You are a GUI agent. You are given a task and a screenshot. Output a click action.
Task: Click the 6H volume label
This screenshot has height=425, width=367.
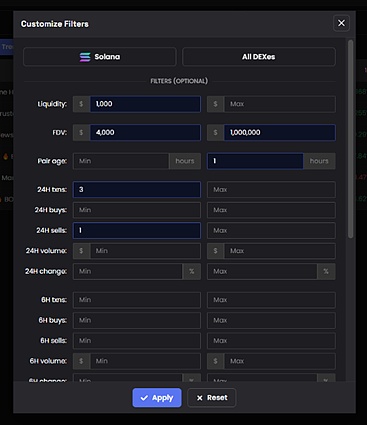point(48,361)
